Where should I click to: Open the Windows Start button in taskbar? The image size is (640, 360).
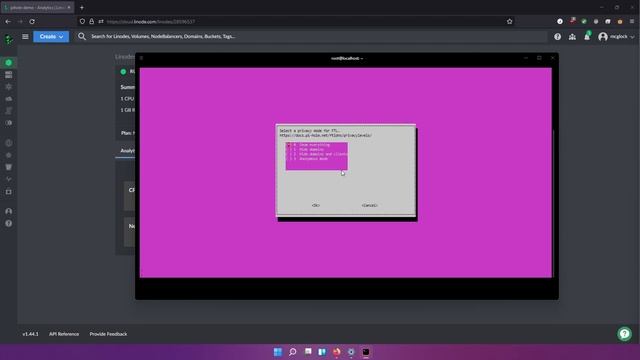point(278,352)
